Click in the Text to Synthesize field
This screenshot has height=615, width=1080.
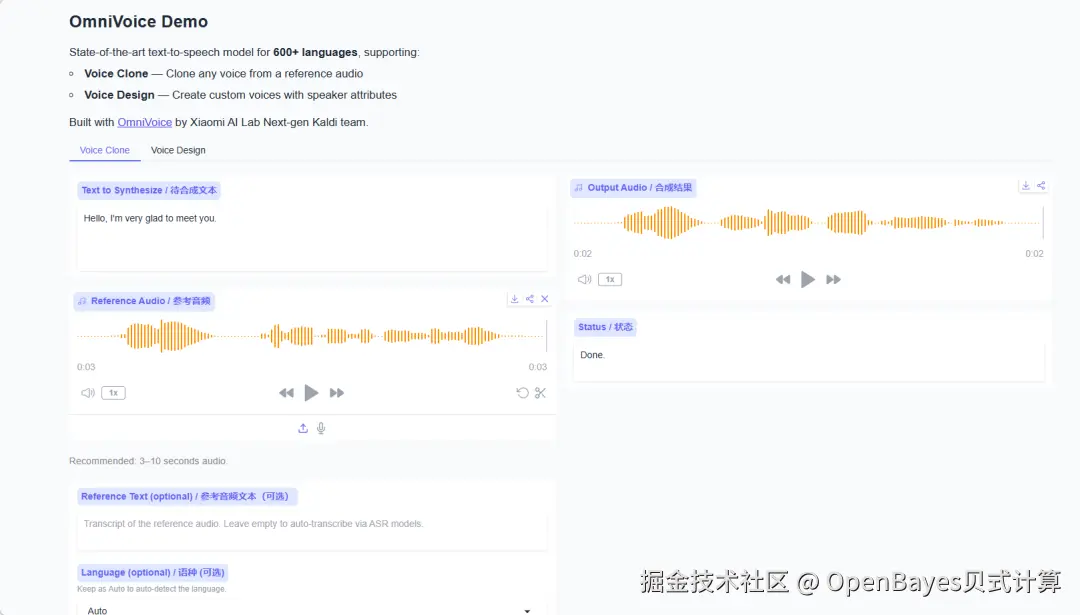312,238
